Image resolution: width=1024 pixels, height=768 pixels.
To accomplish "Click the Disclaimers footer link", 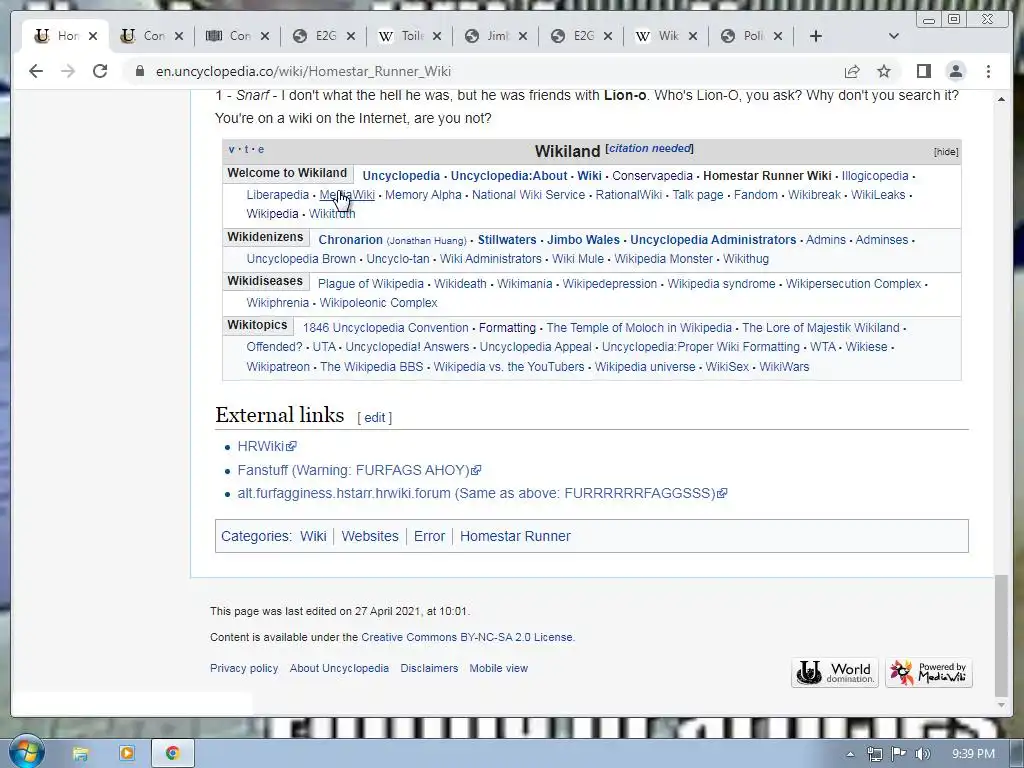I will pos(429,668).
